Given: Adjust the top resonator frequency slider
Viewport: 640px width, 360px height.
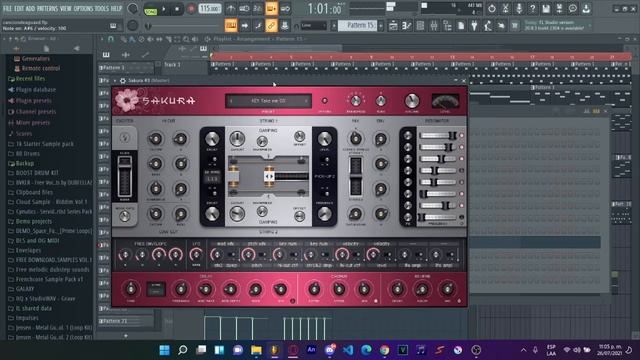Looking at the screenshot, I should [x=438, y=135].
